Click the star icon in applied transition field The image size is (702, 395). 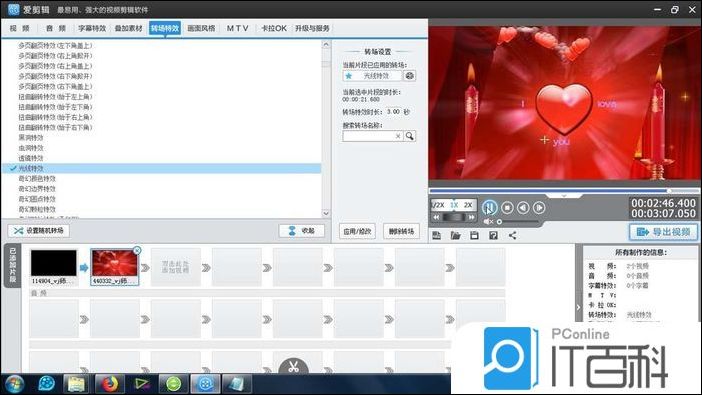coord(349,76)
